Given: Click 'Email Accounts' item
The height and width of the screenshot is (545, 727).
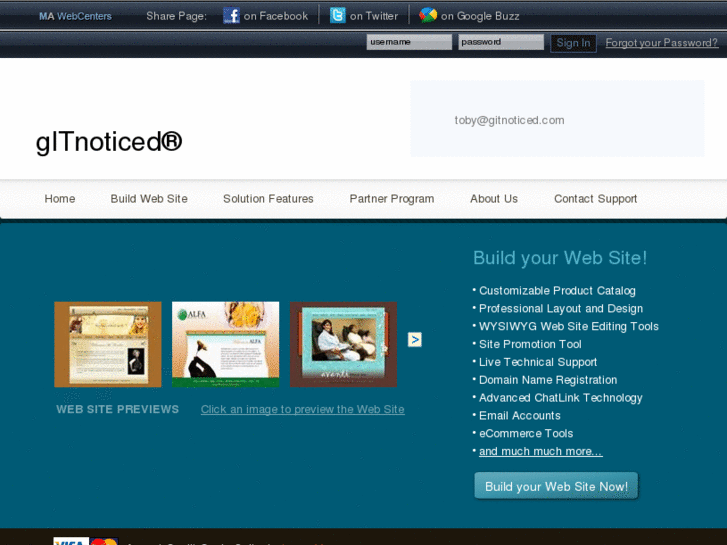Looking at the screenshot, I should (519, 416).
